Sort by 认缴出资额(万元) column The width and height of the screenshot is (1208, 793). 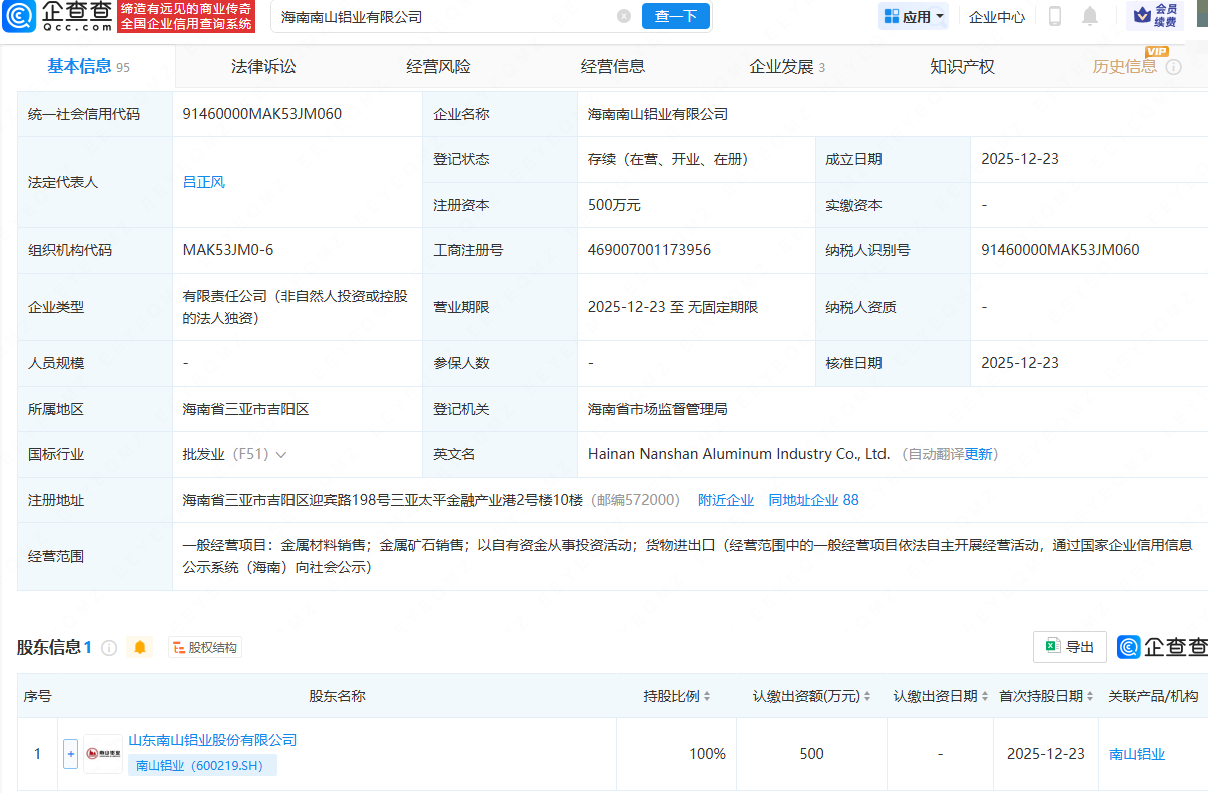coord(811,696)
